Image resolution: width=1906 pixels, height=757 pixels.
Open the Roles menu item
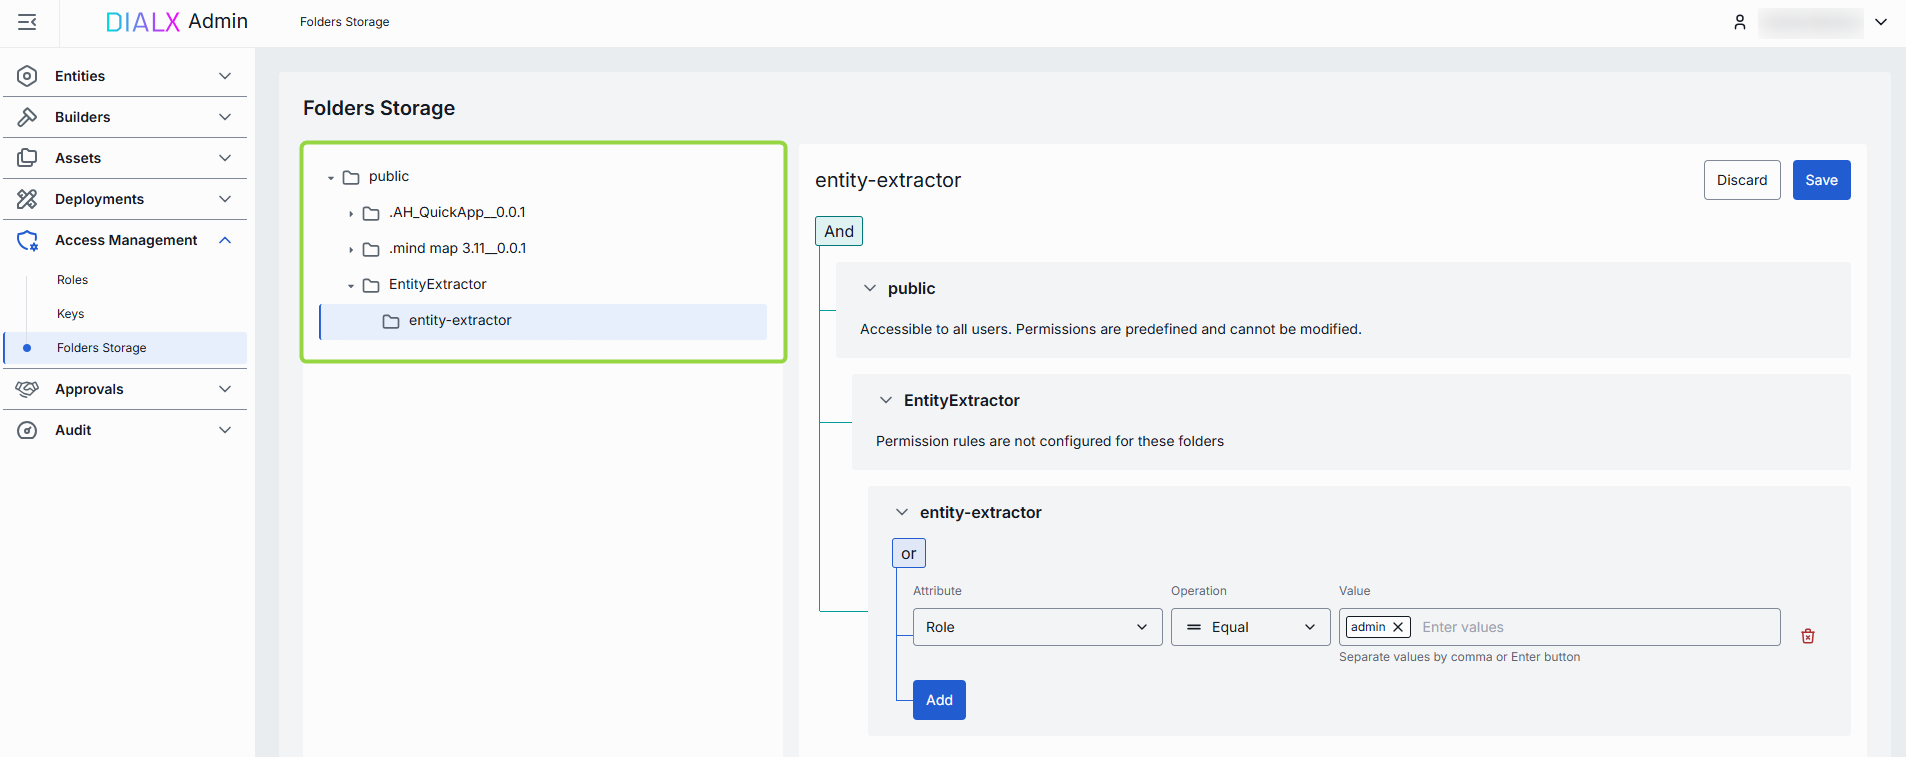[x=72, y=280]
